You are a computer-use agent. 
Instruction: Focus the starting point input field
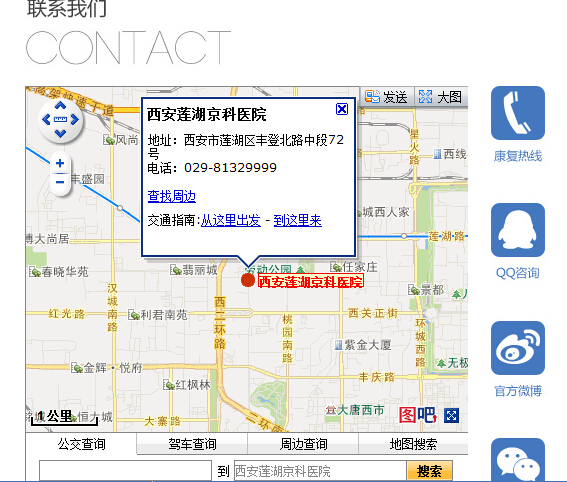pos(125,471)
